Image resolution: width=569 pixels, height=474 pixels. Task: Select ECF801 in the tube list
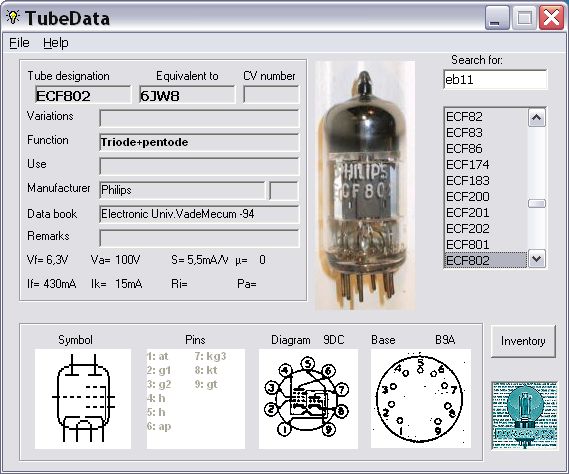(486, 244)
